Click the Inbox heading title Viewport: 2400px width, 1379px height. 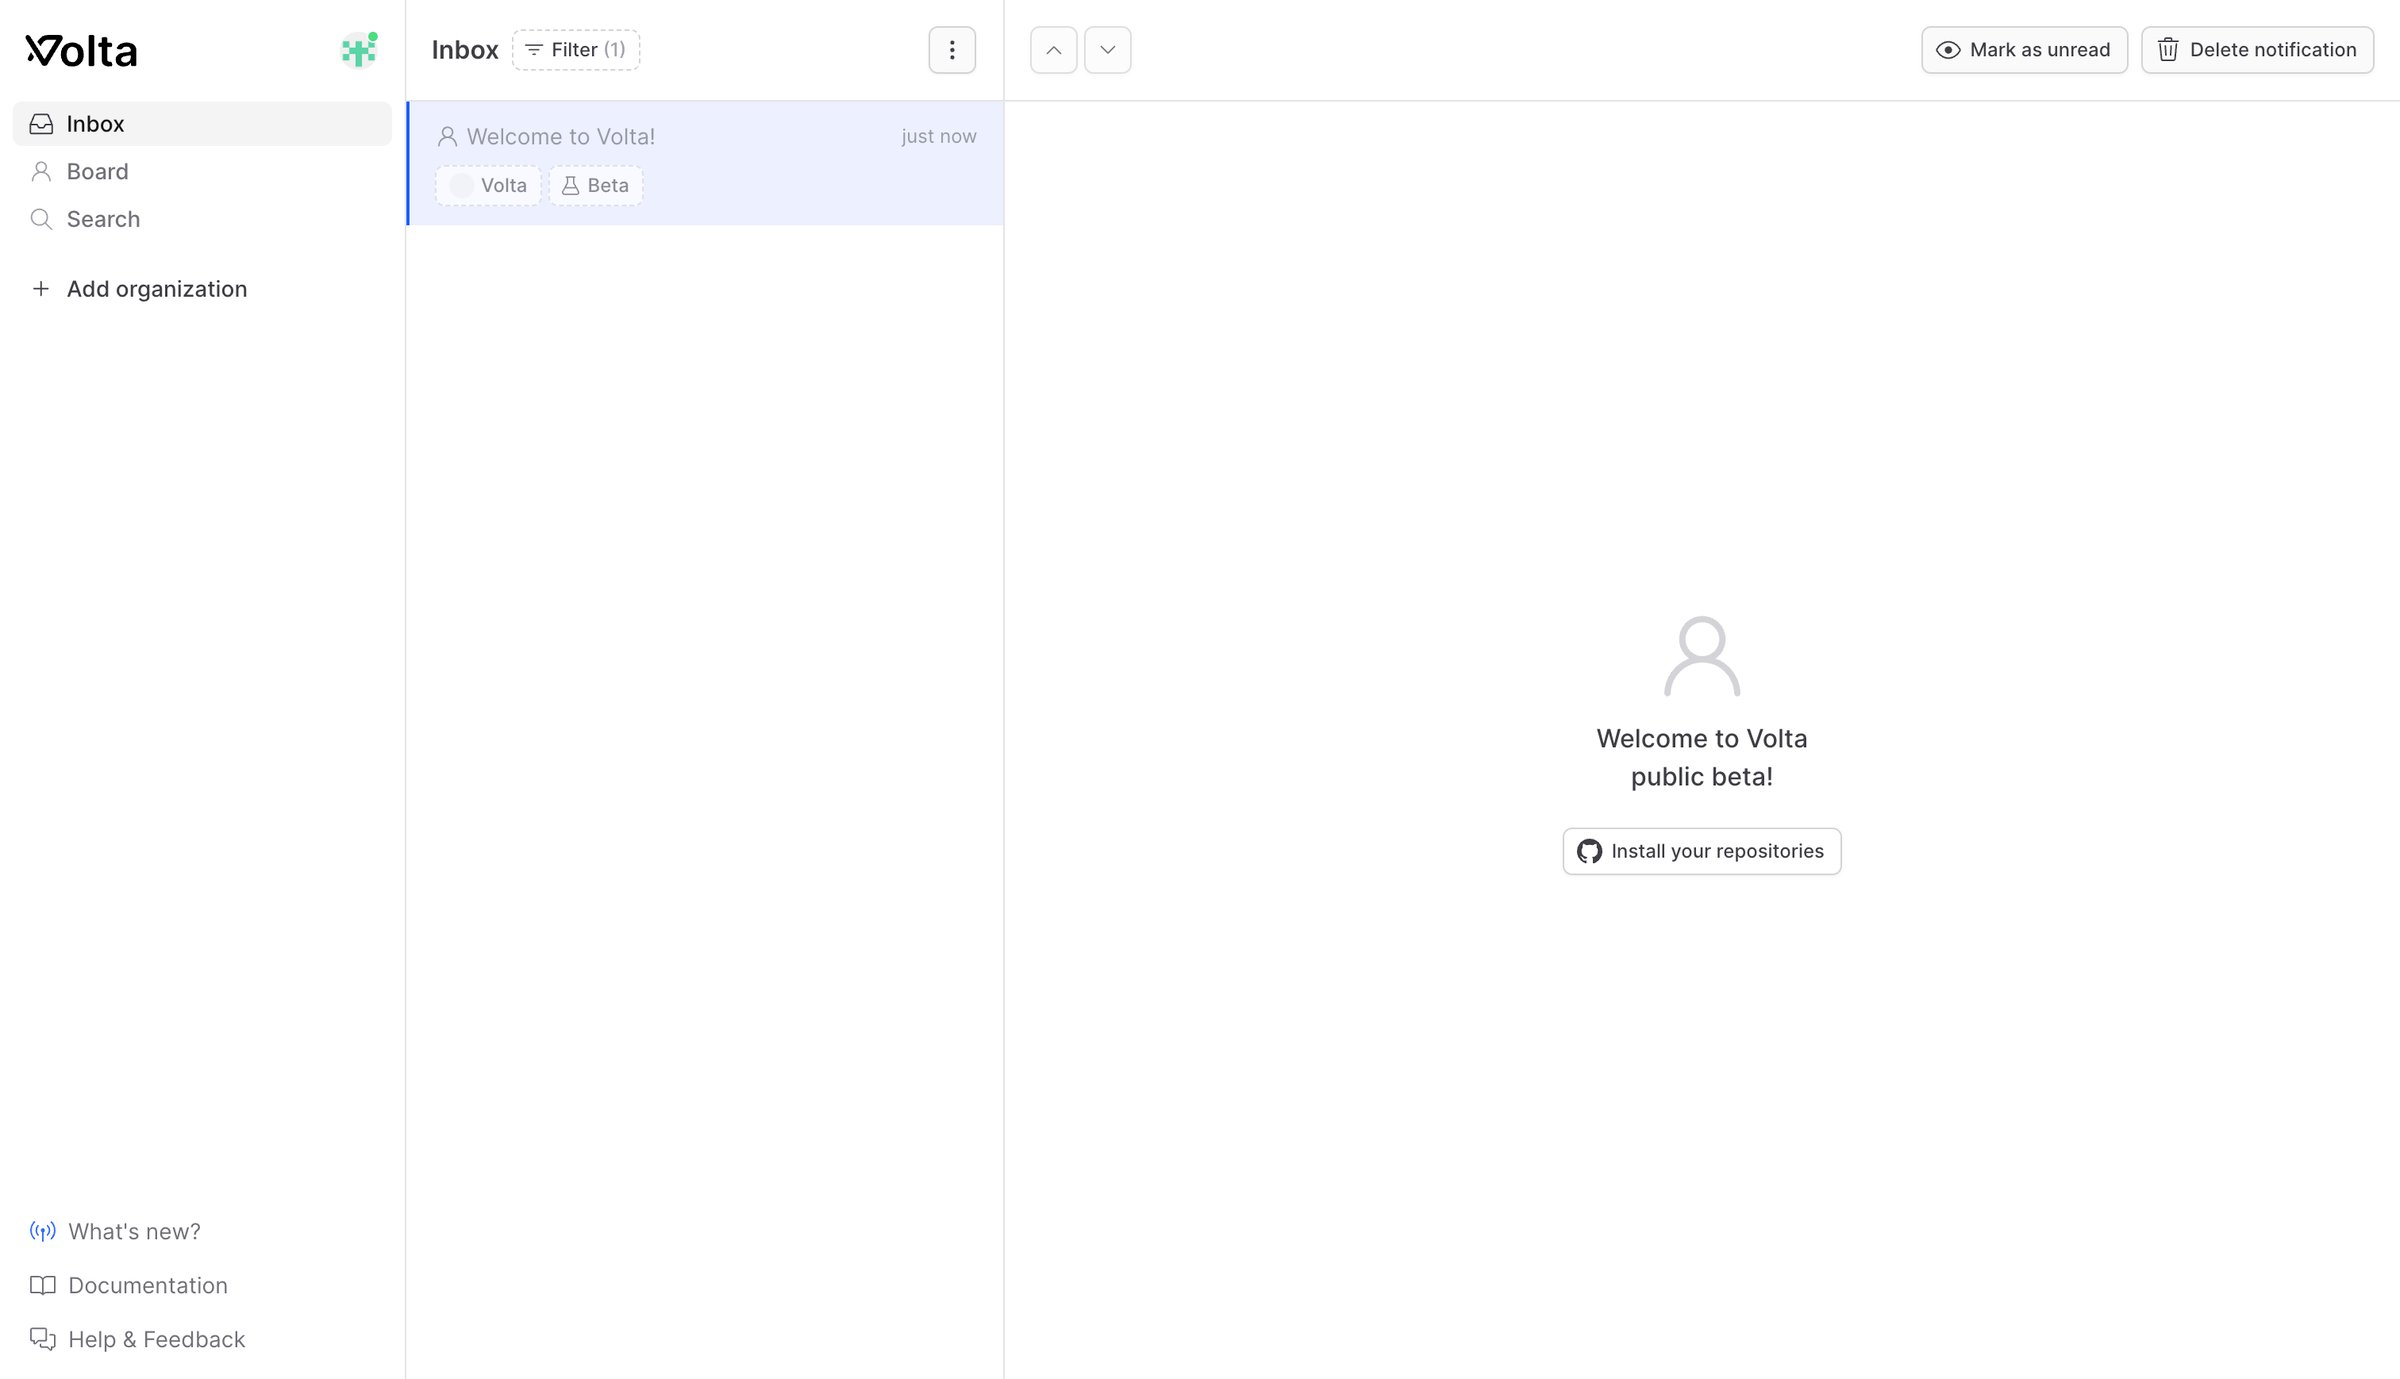pyautogui.click(x=465, y=50)
